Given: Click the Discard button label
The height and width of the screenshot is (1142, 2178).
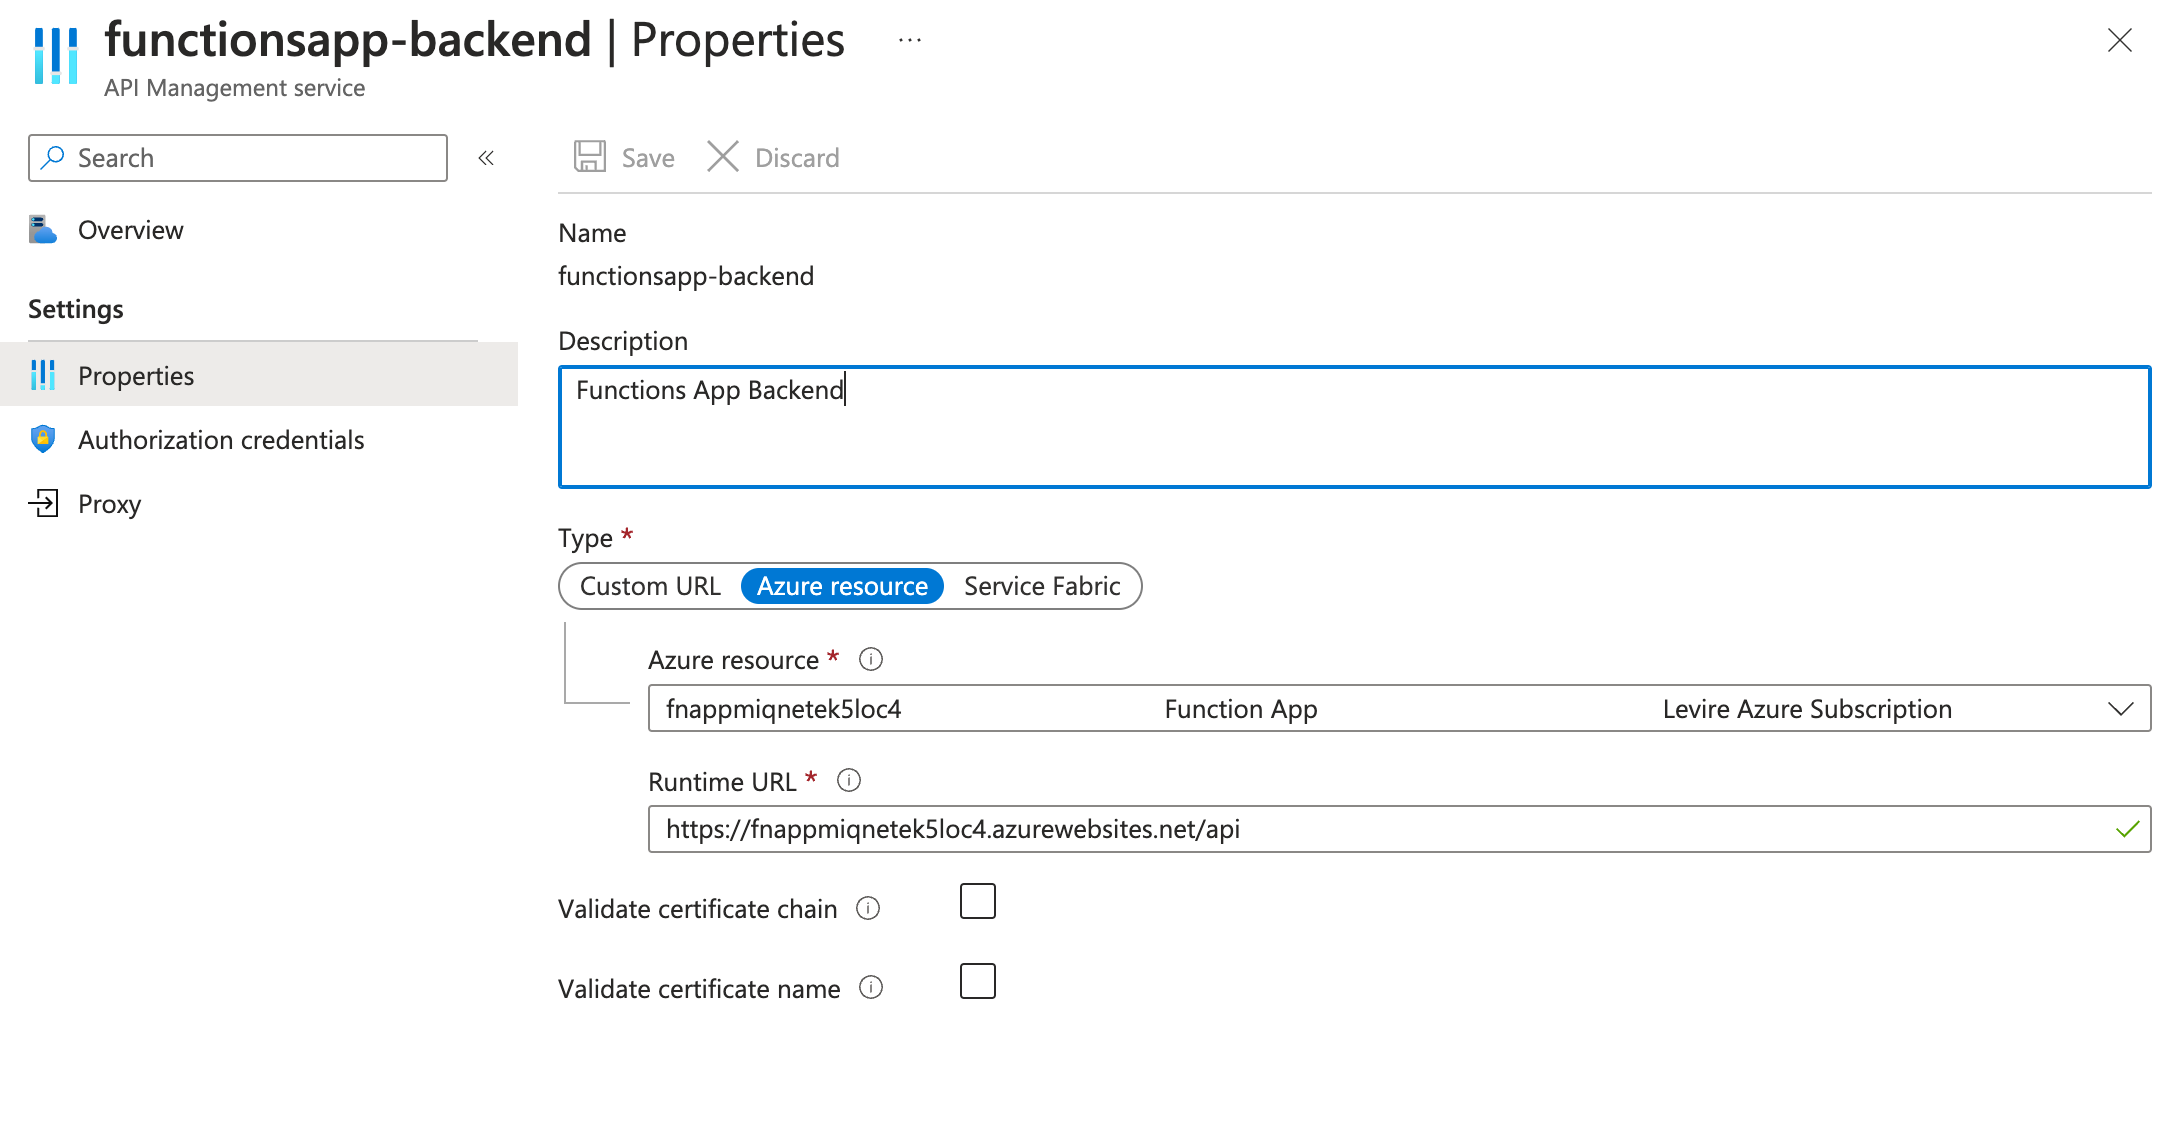Looking at the screenshot, I should pyautogui.click(x=797, y=158).
